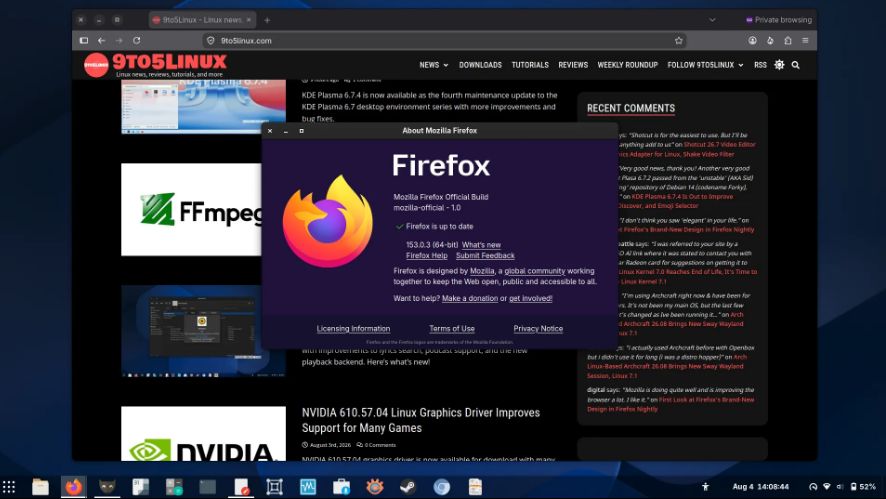Viewport: 886px width, 499px height.
Task: Open the REVIEWS menu item
Action: coord(573,65)
